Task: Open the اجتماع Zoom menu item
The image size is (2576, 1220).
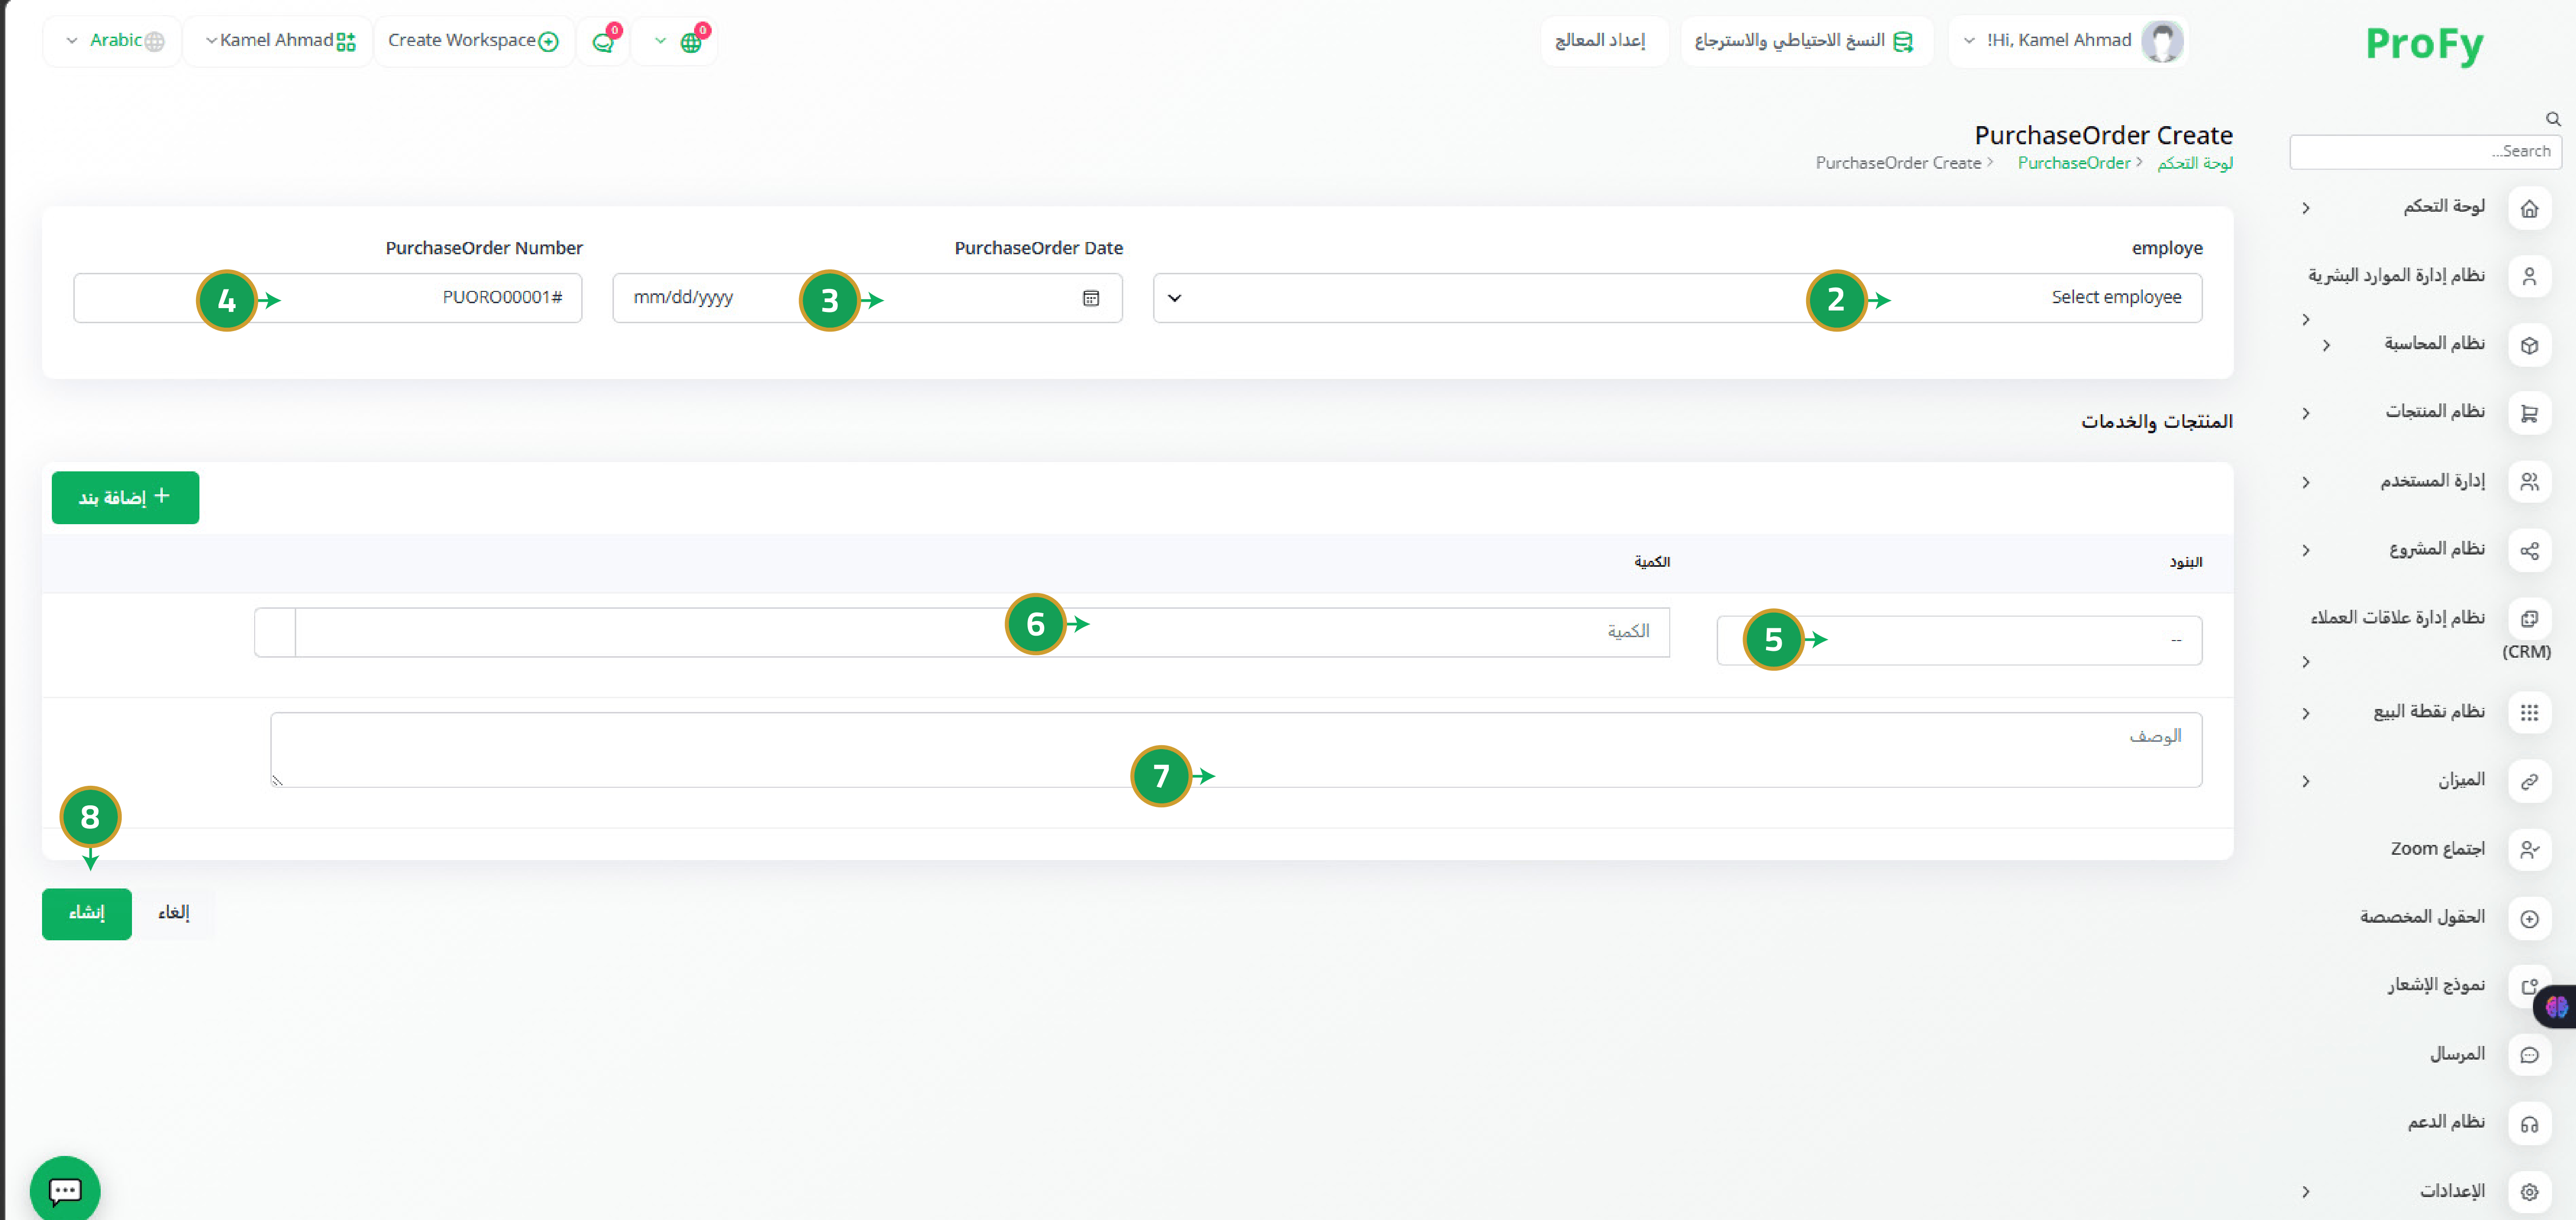Action: click(x=2437, y=849)
